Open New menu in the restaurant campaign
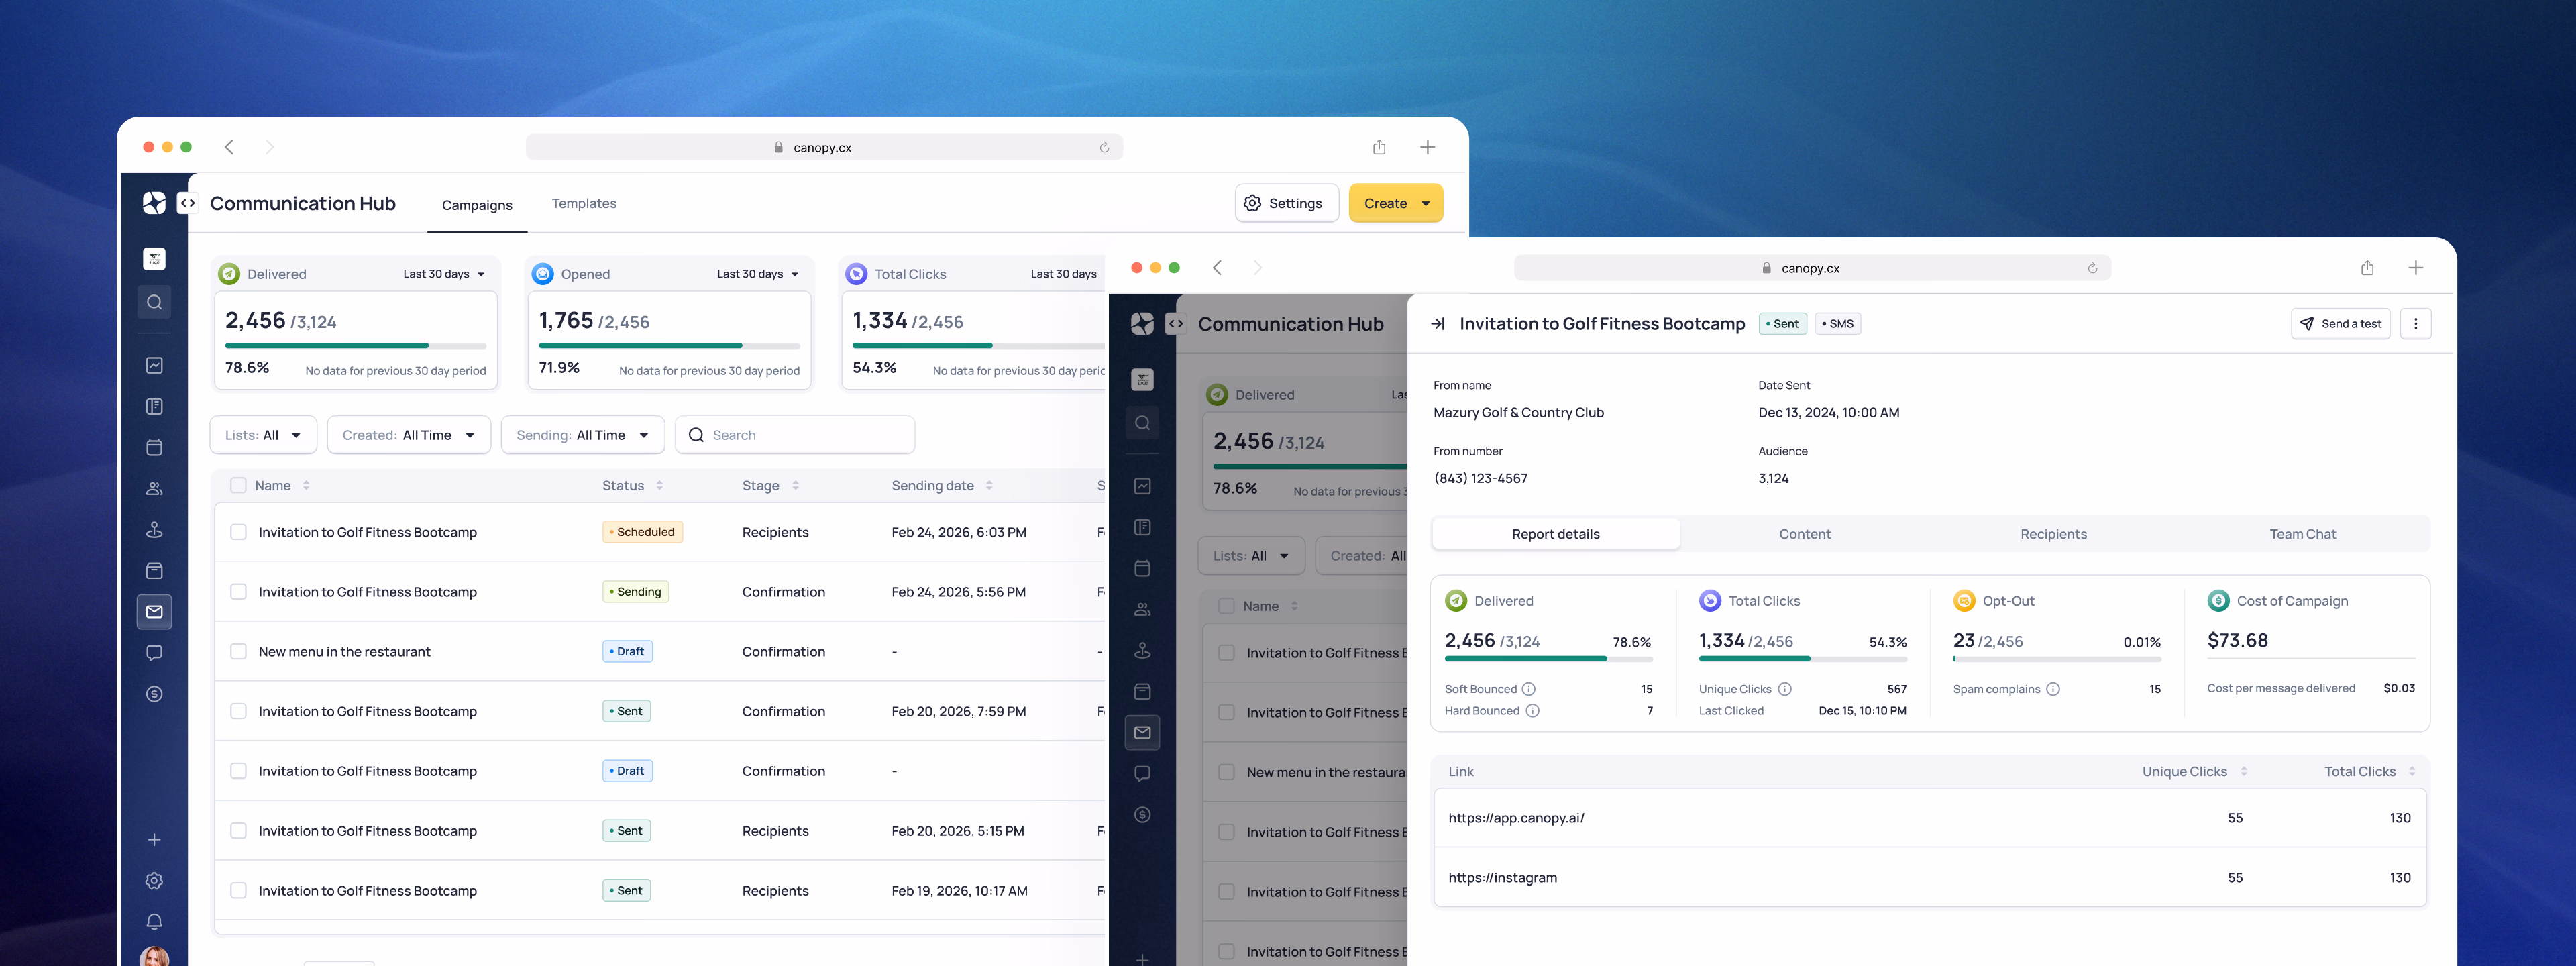The height and width of the screenshot is (966, 2576). click(344, 652)
